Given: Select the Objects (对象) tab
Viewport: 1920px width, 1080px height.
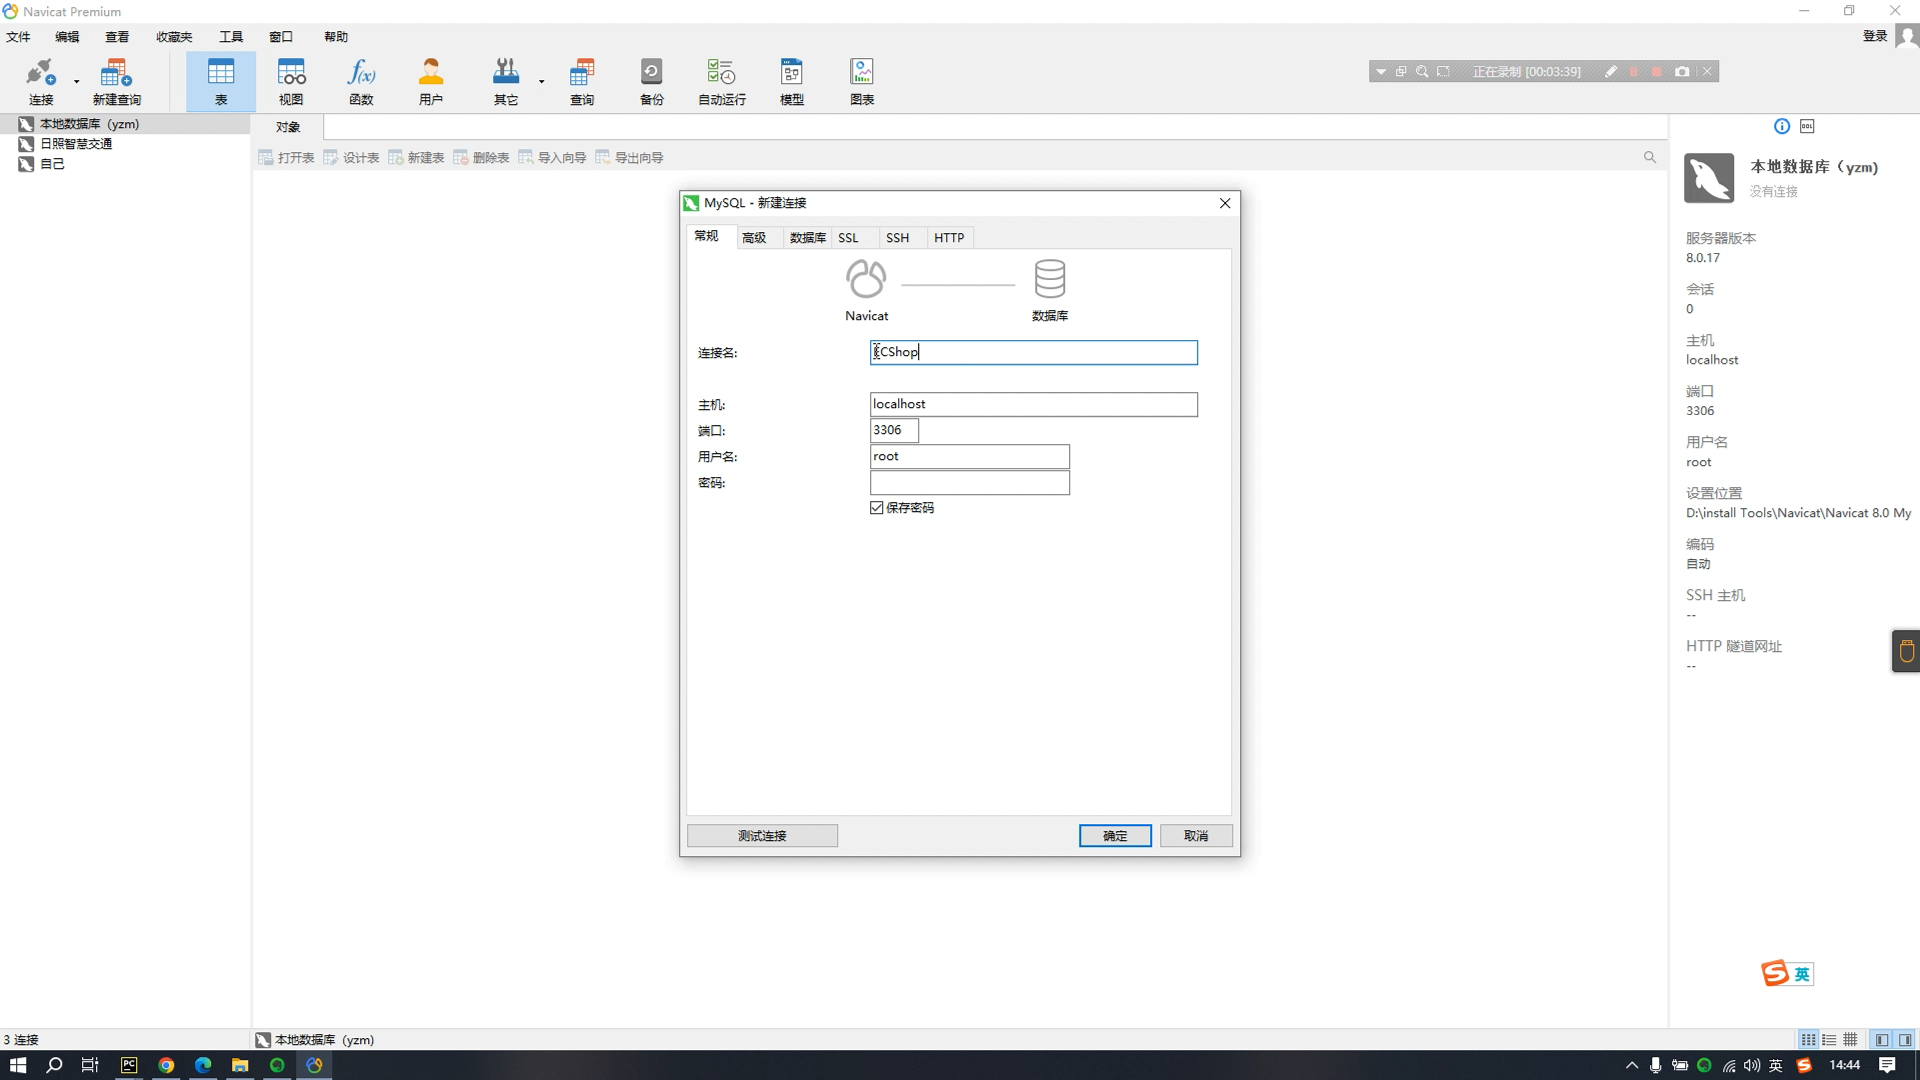Looking at the screenshot, I should click(x=288, y=127).
